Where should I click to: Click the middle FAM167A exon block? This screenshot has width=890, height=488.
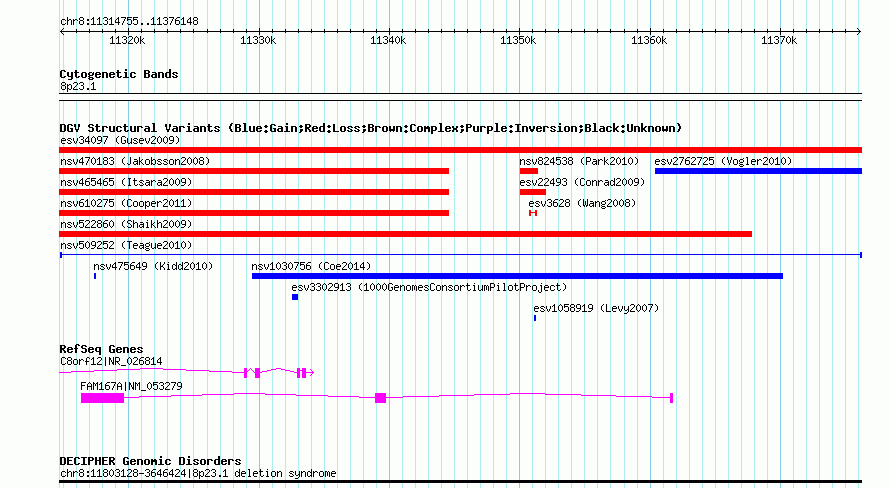[x=380, y=398]
